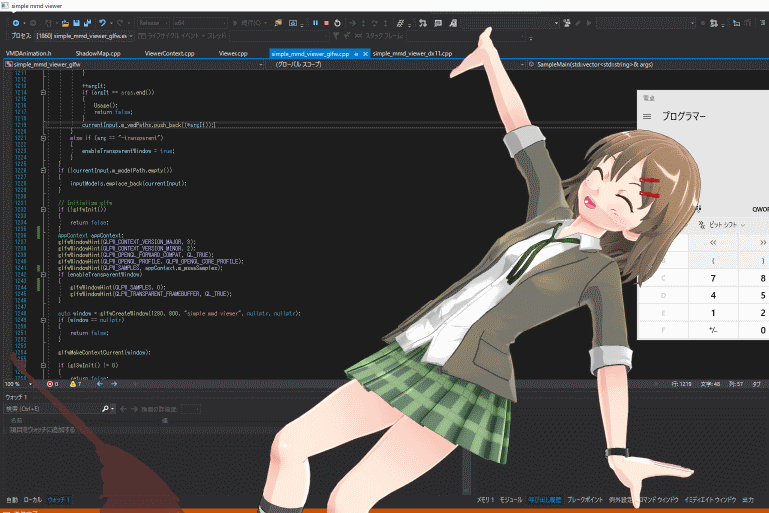
Task: Select the ローカル (Locals) panel tab
Action: click(x=33, y=500)
